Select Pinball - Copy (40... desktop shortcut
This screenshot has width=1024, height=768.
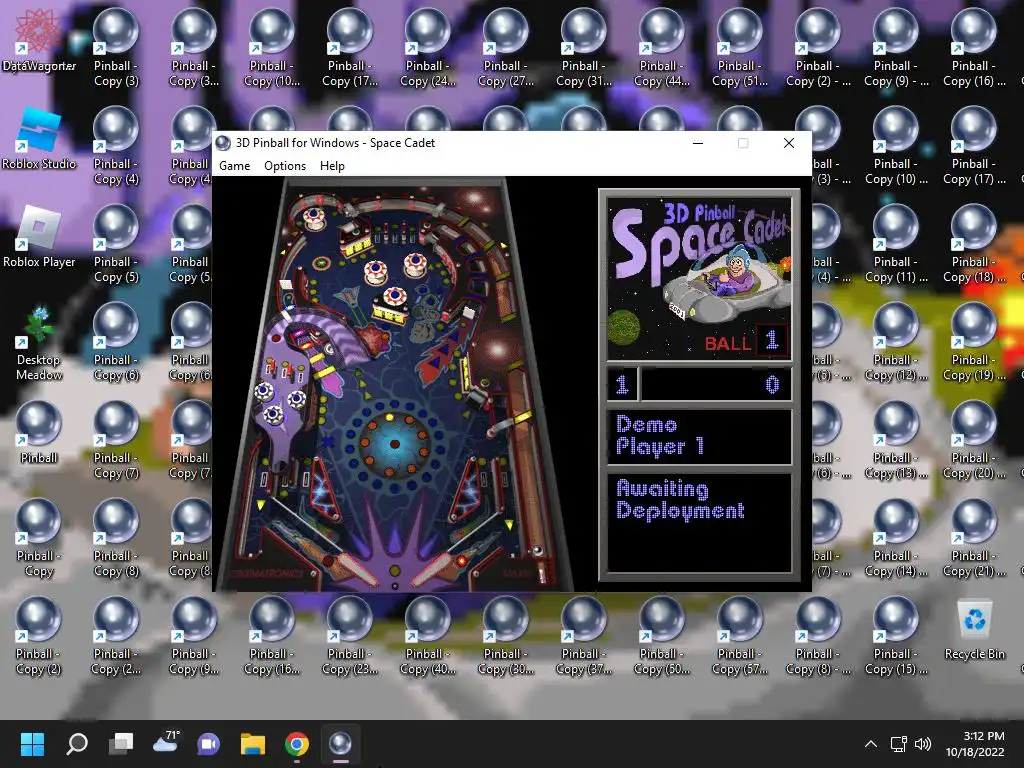(428, 636)
